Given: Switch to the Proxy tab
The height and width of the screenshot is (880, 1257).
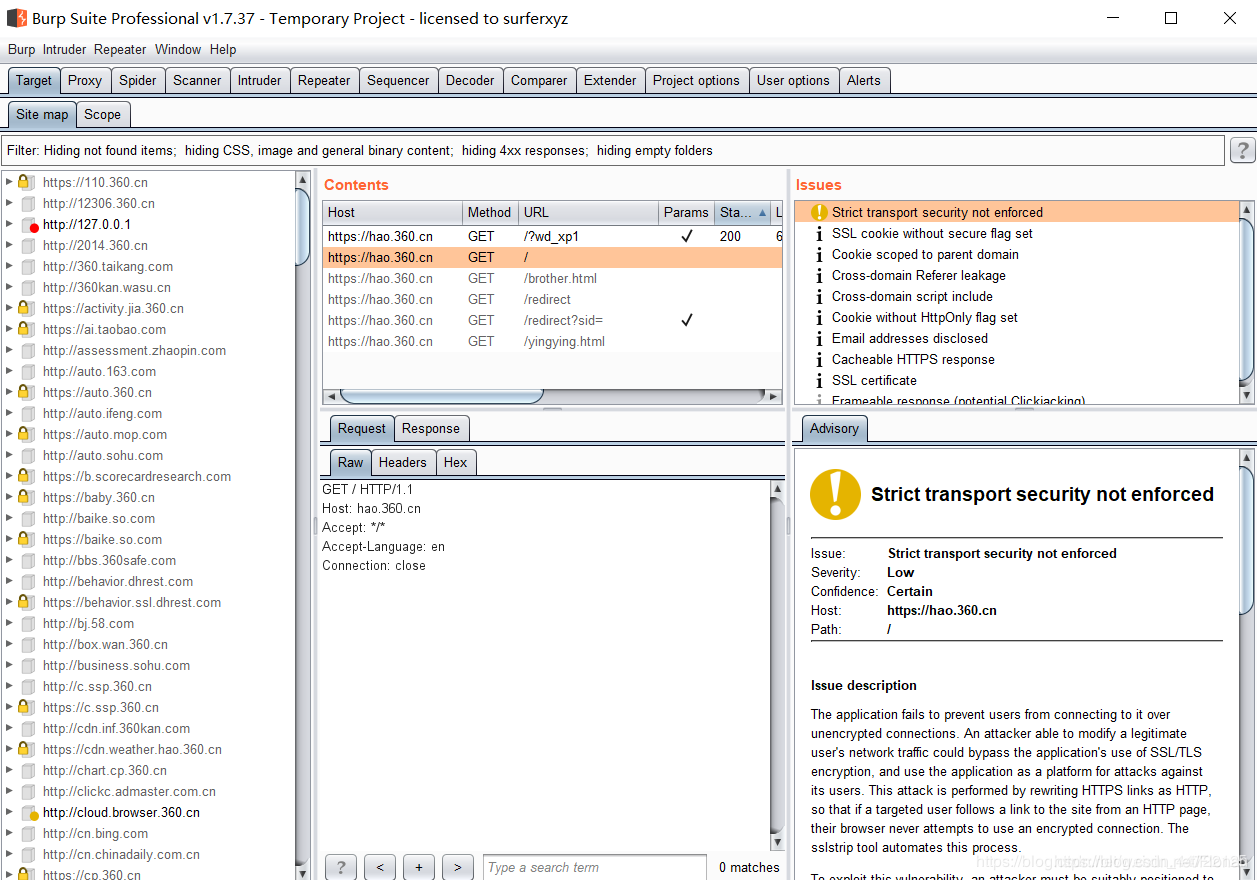Looking at the screenshot, I should [85, 80].
